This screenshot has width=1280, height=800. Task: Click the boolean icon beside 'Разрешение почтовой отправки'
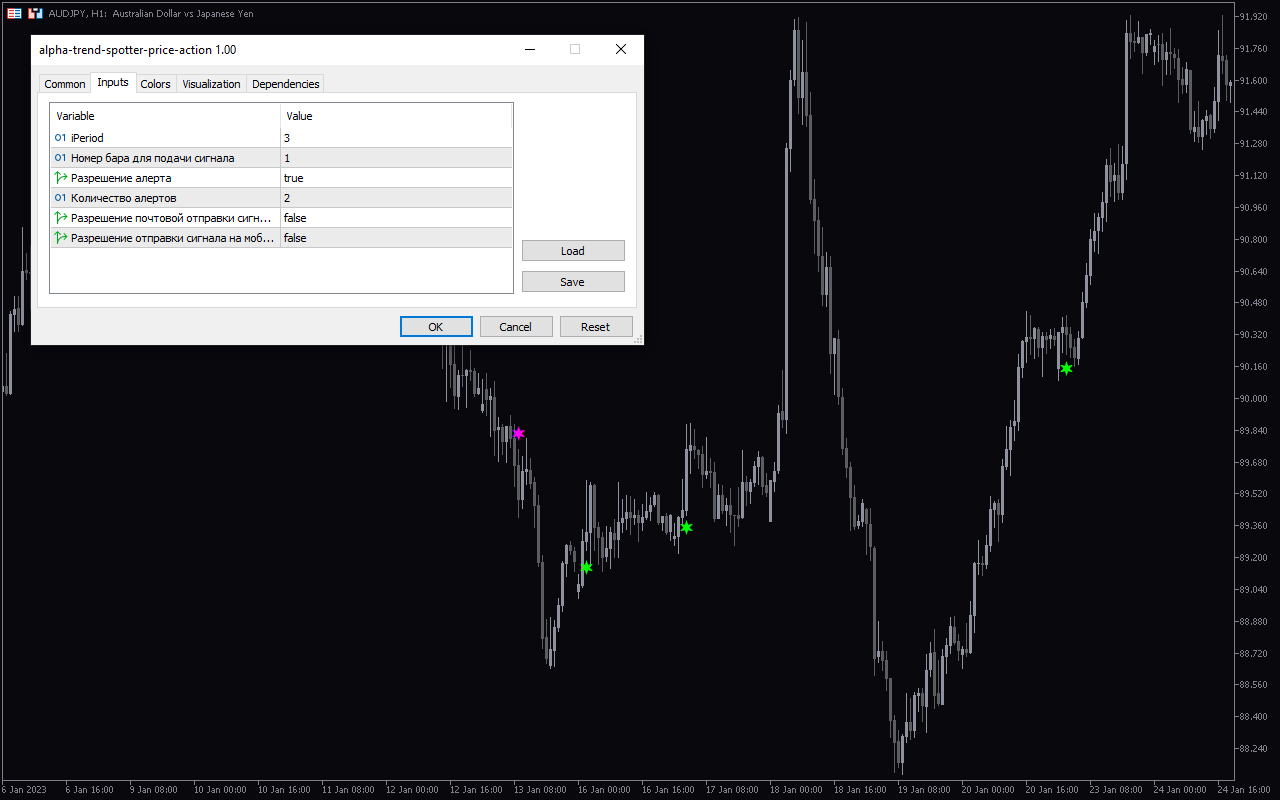pyautogui.click(x=60, y=218)
